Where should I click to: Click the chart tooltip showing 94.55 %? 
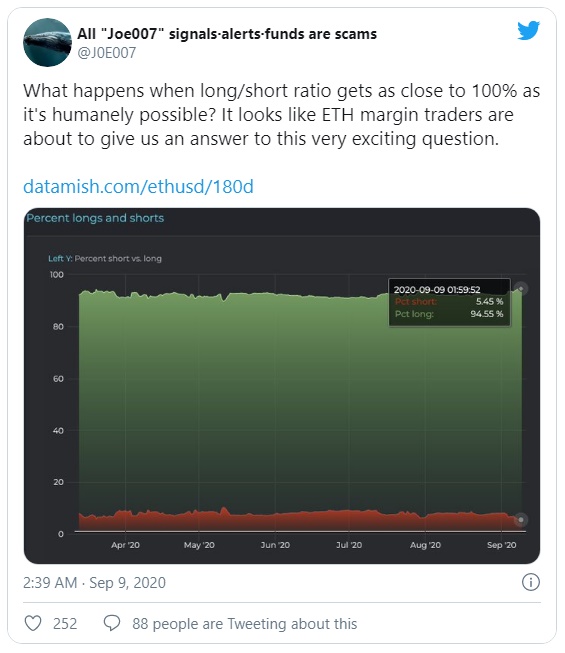[x=449, y=302]
